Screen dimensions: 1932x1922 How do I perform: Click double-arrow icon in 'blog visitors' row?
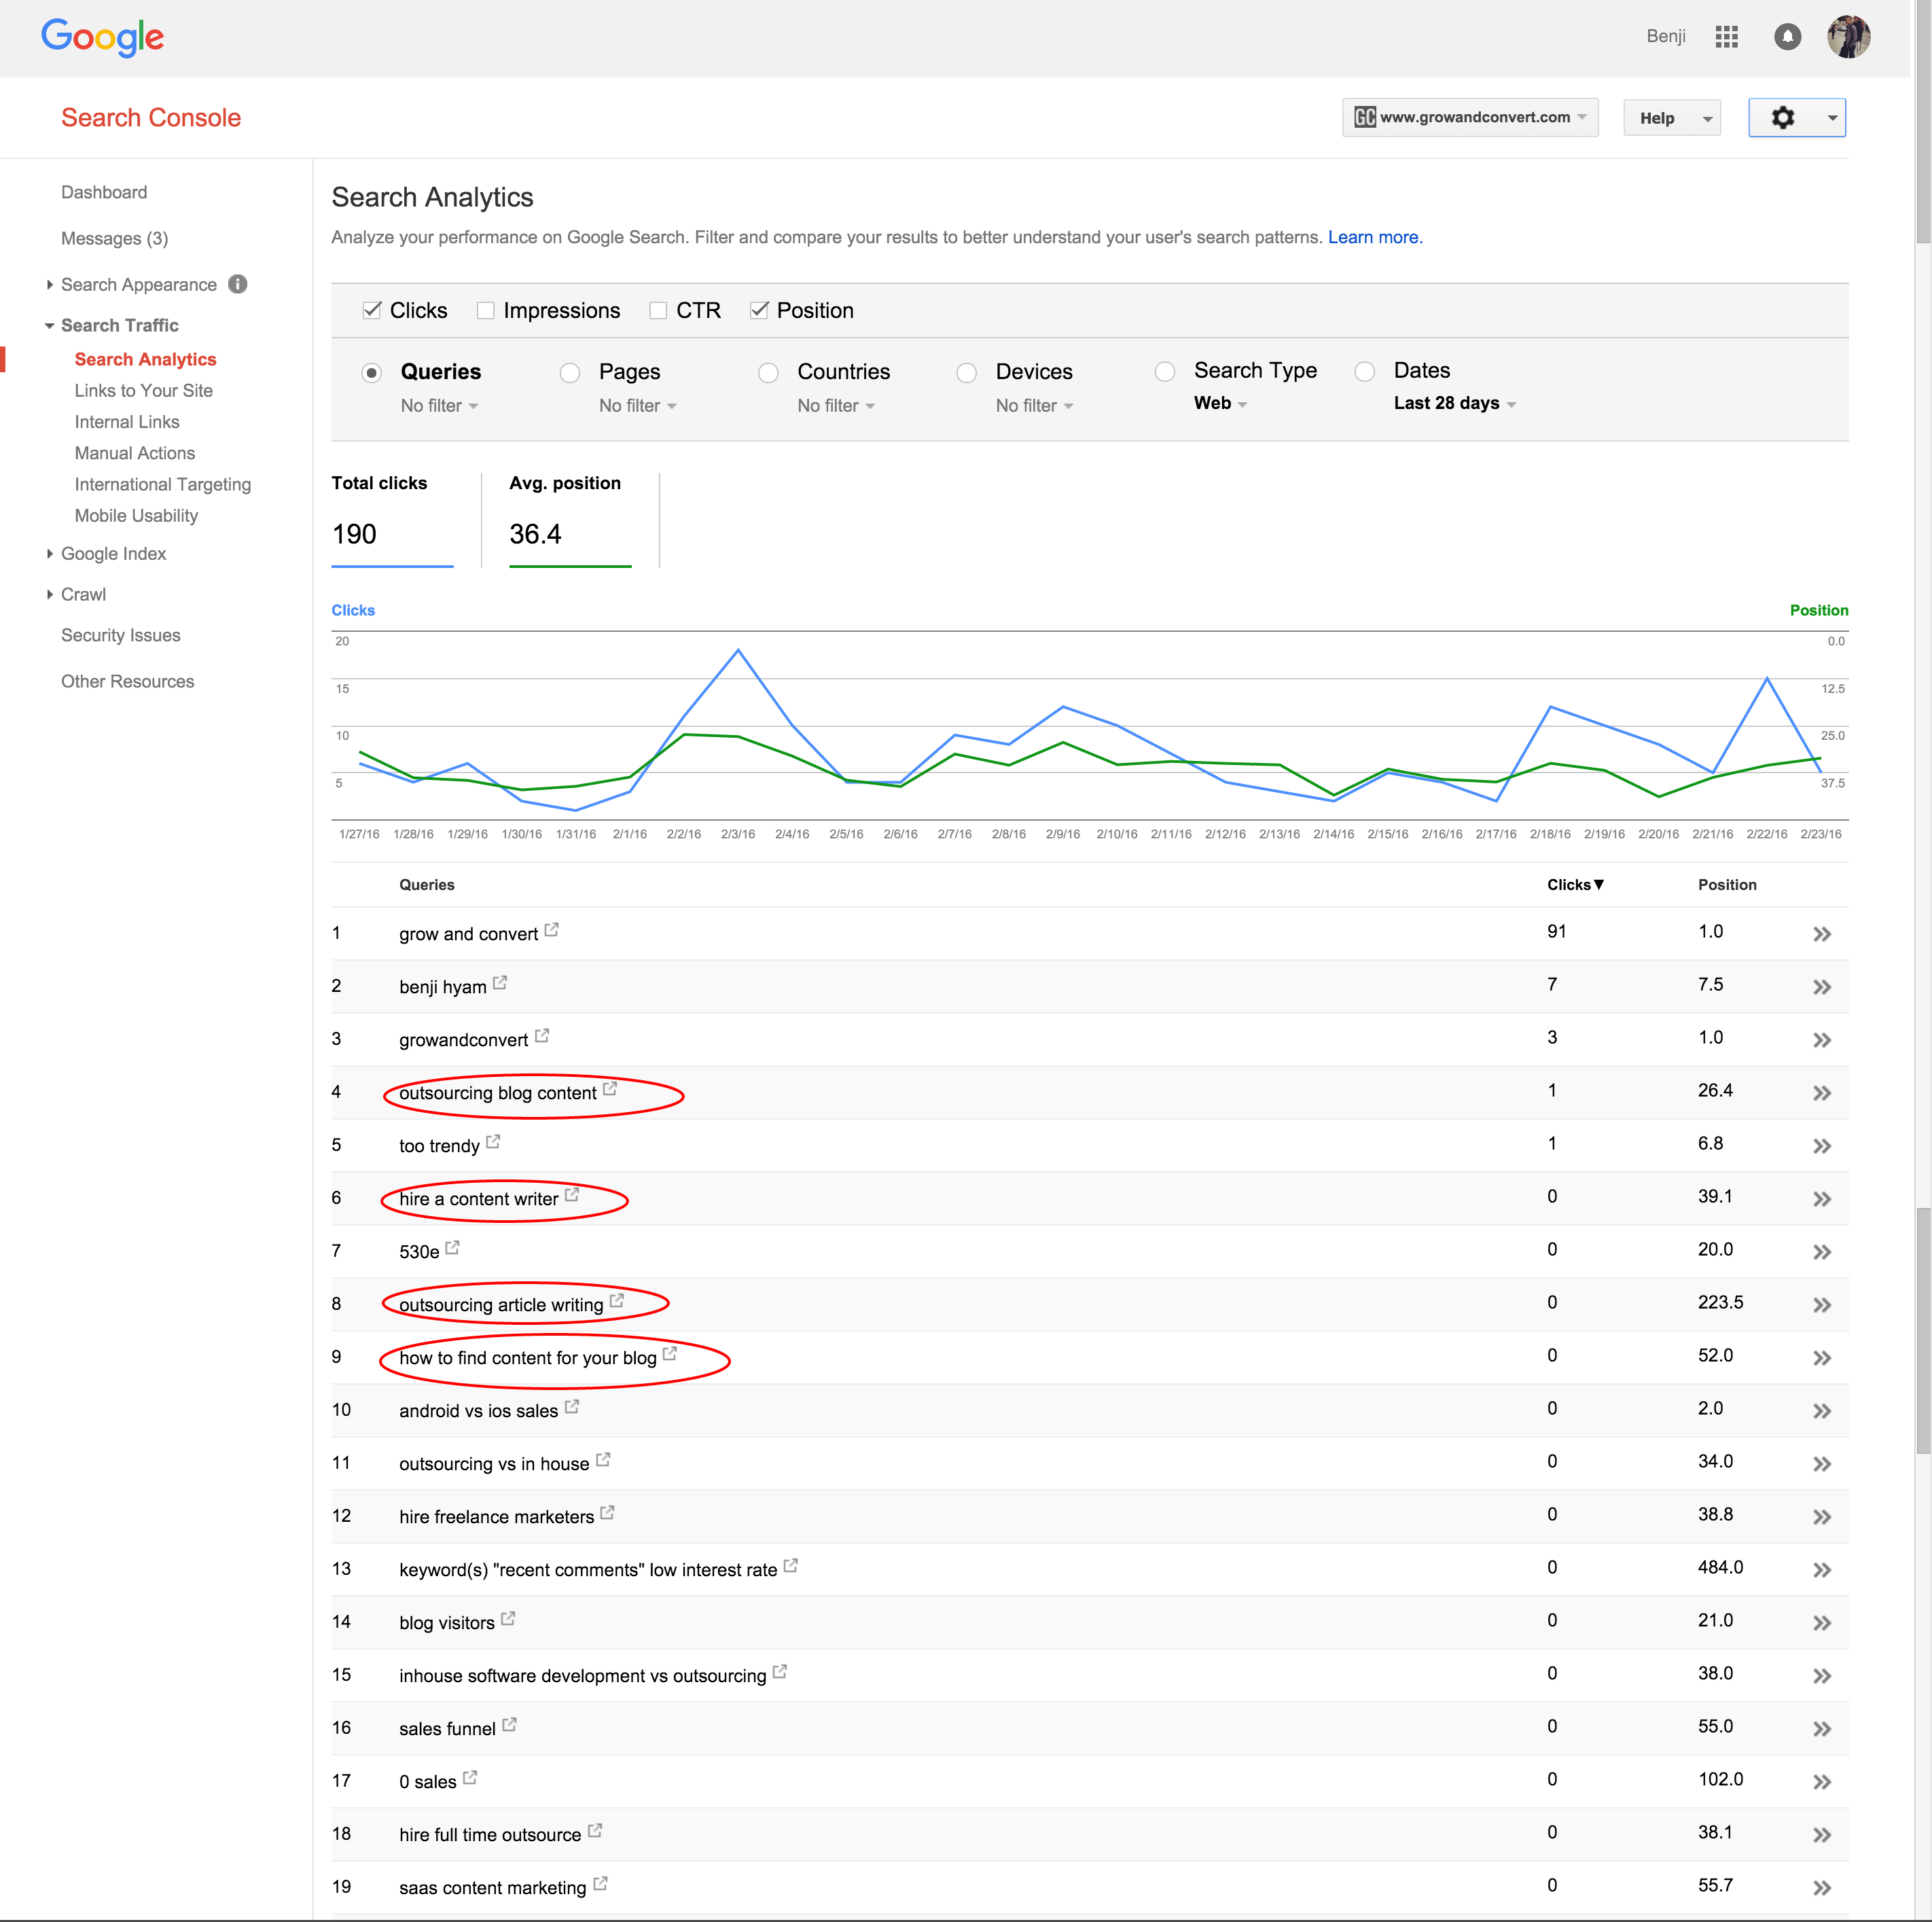click(x=1822, y=1623)
